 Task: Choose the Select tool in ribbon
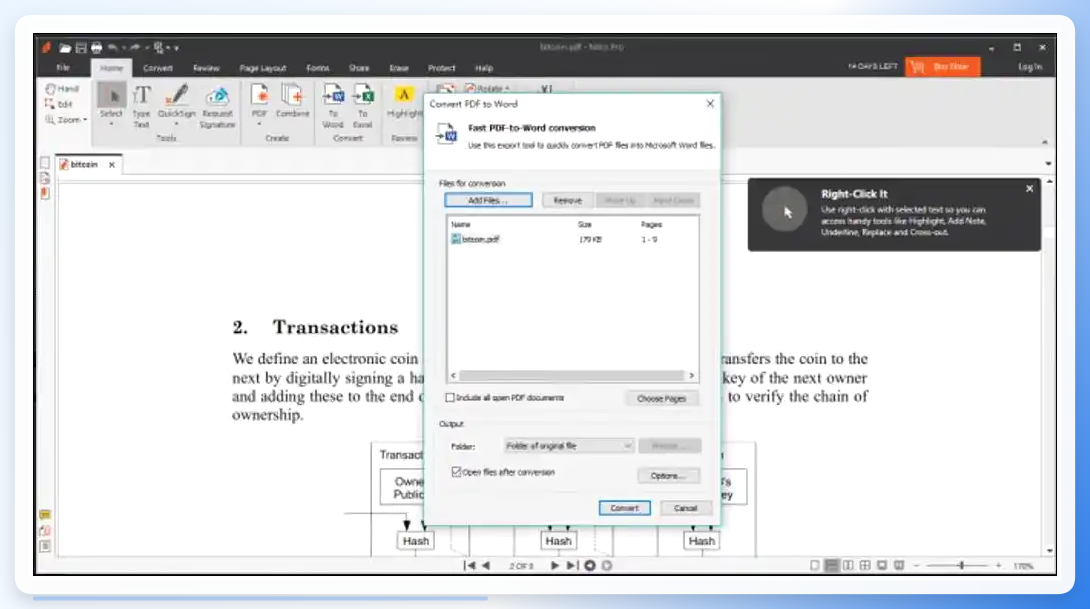click(111, 105)
